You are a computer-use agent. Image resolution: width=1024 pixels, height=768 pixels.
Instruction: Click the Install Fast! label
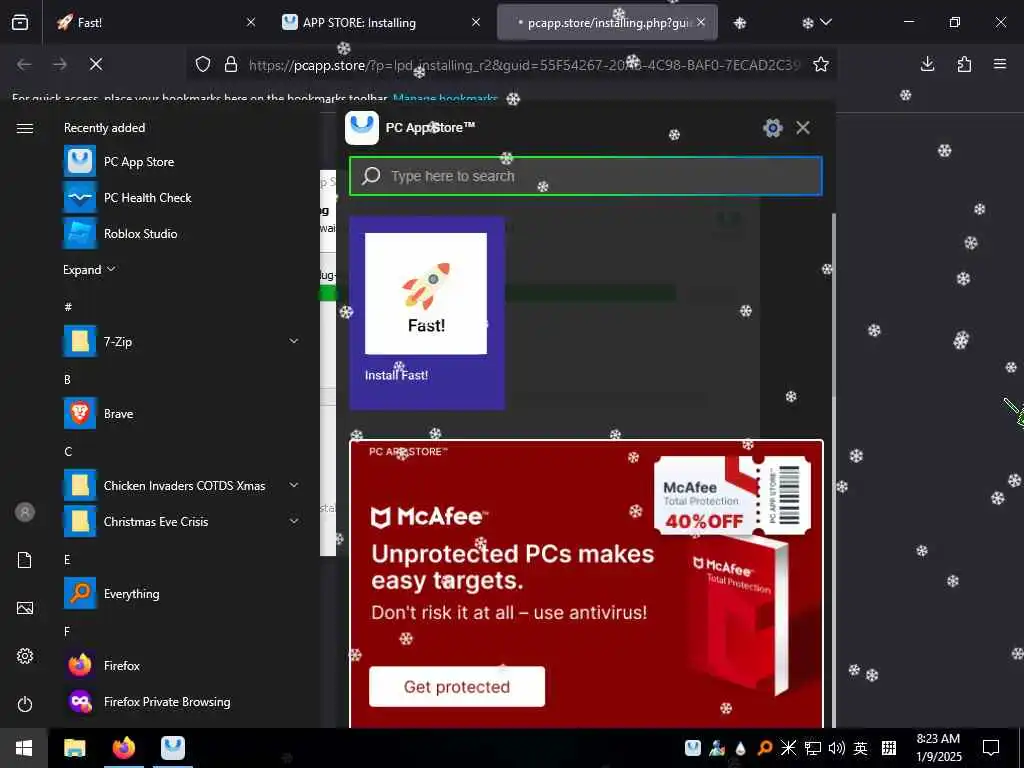[396, 375]
